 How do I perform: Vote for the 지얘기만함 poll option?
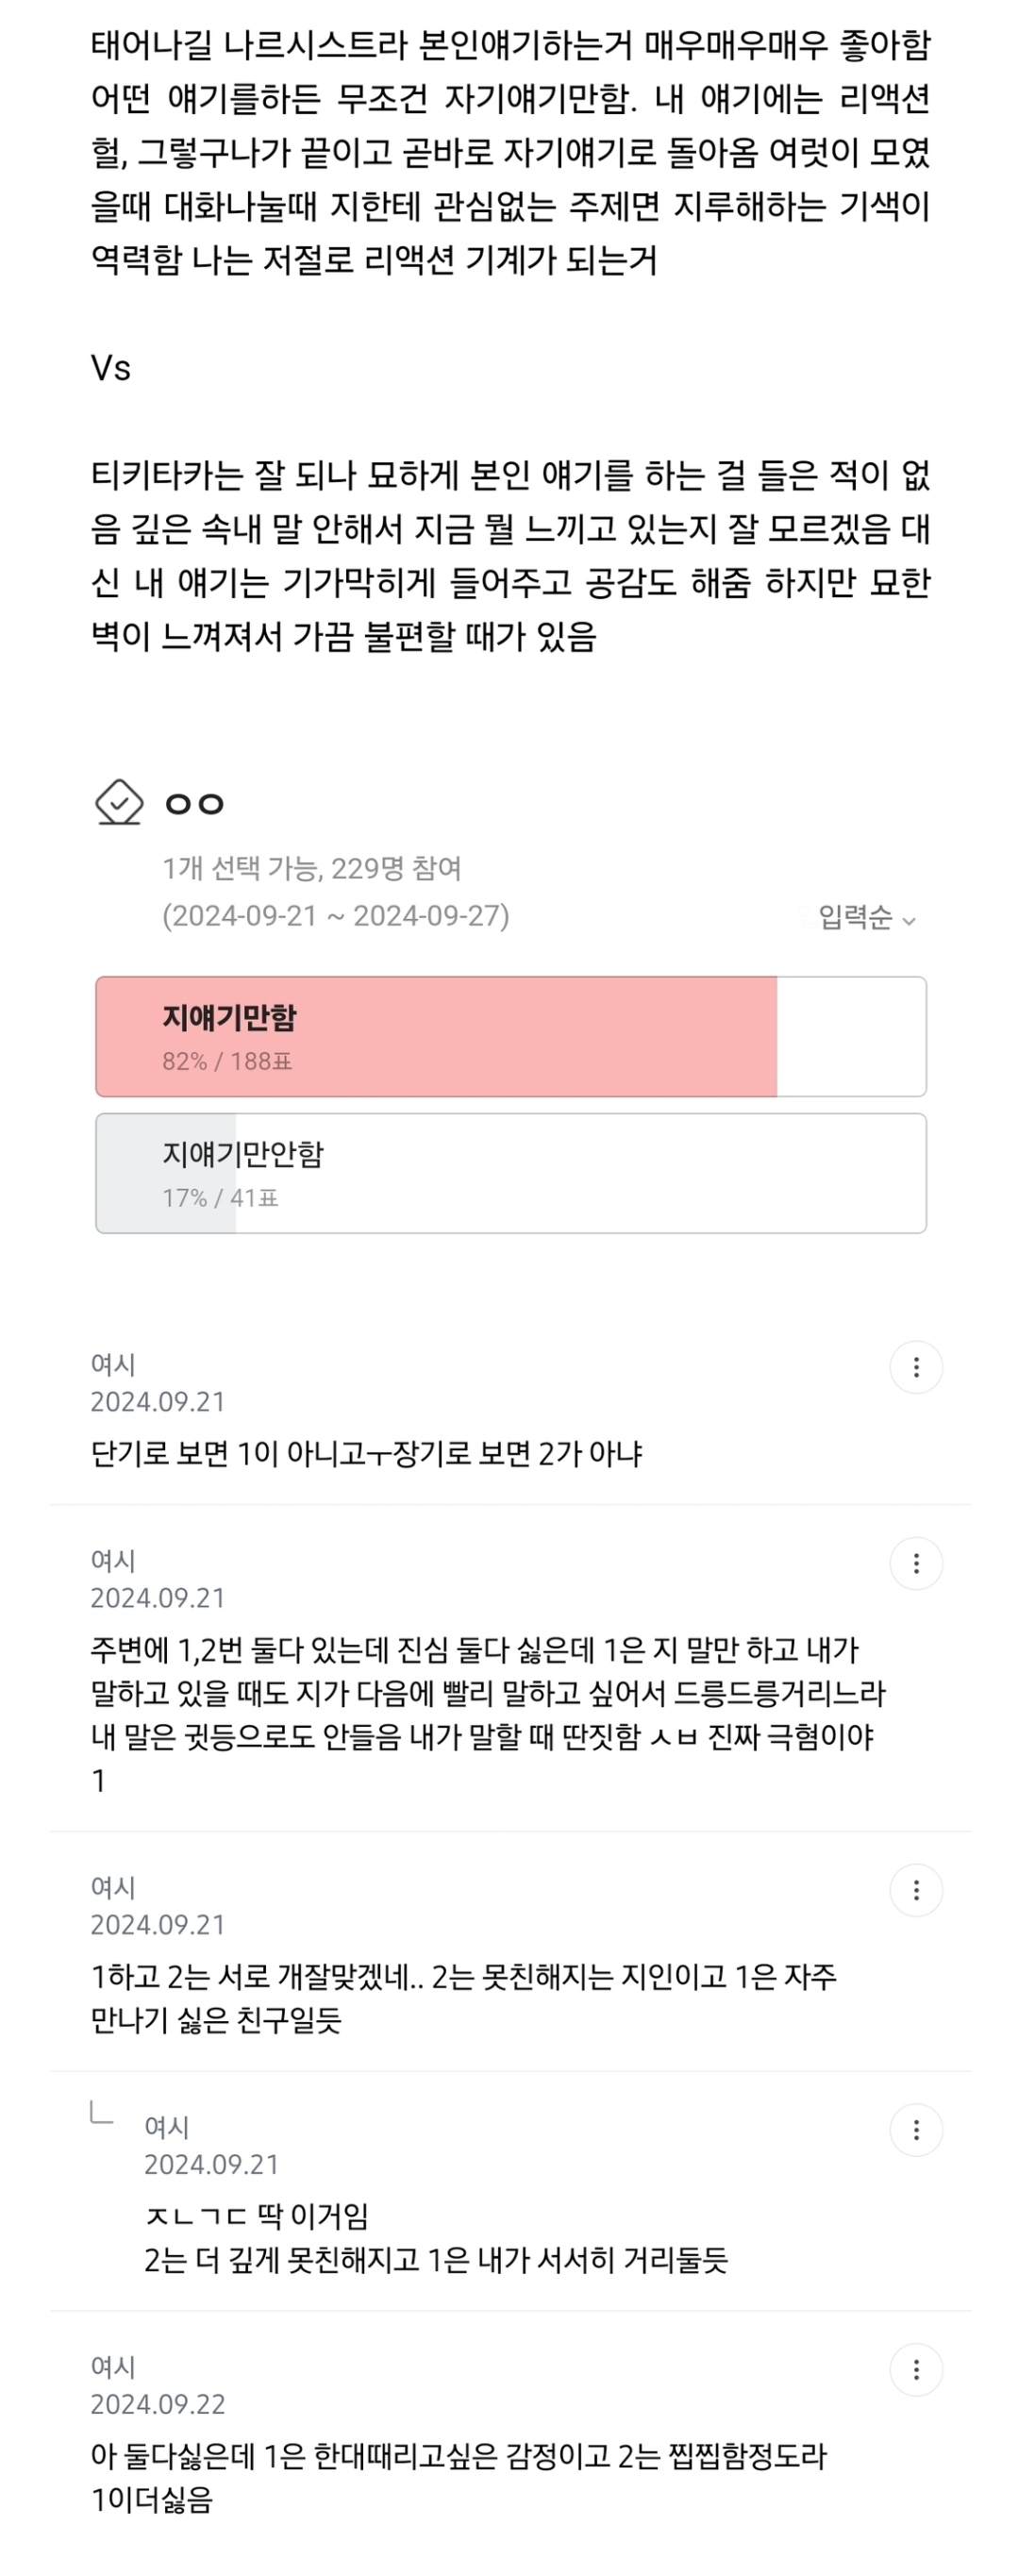510,1036
